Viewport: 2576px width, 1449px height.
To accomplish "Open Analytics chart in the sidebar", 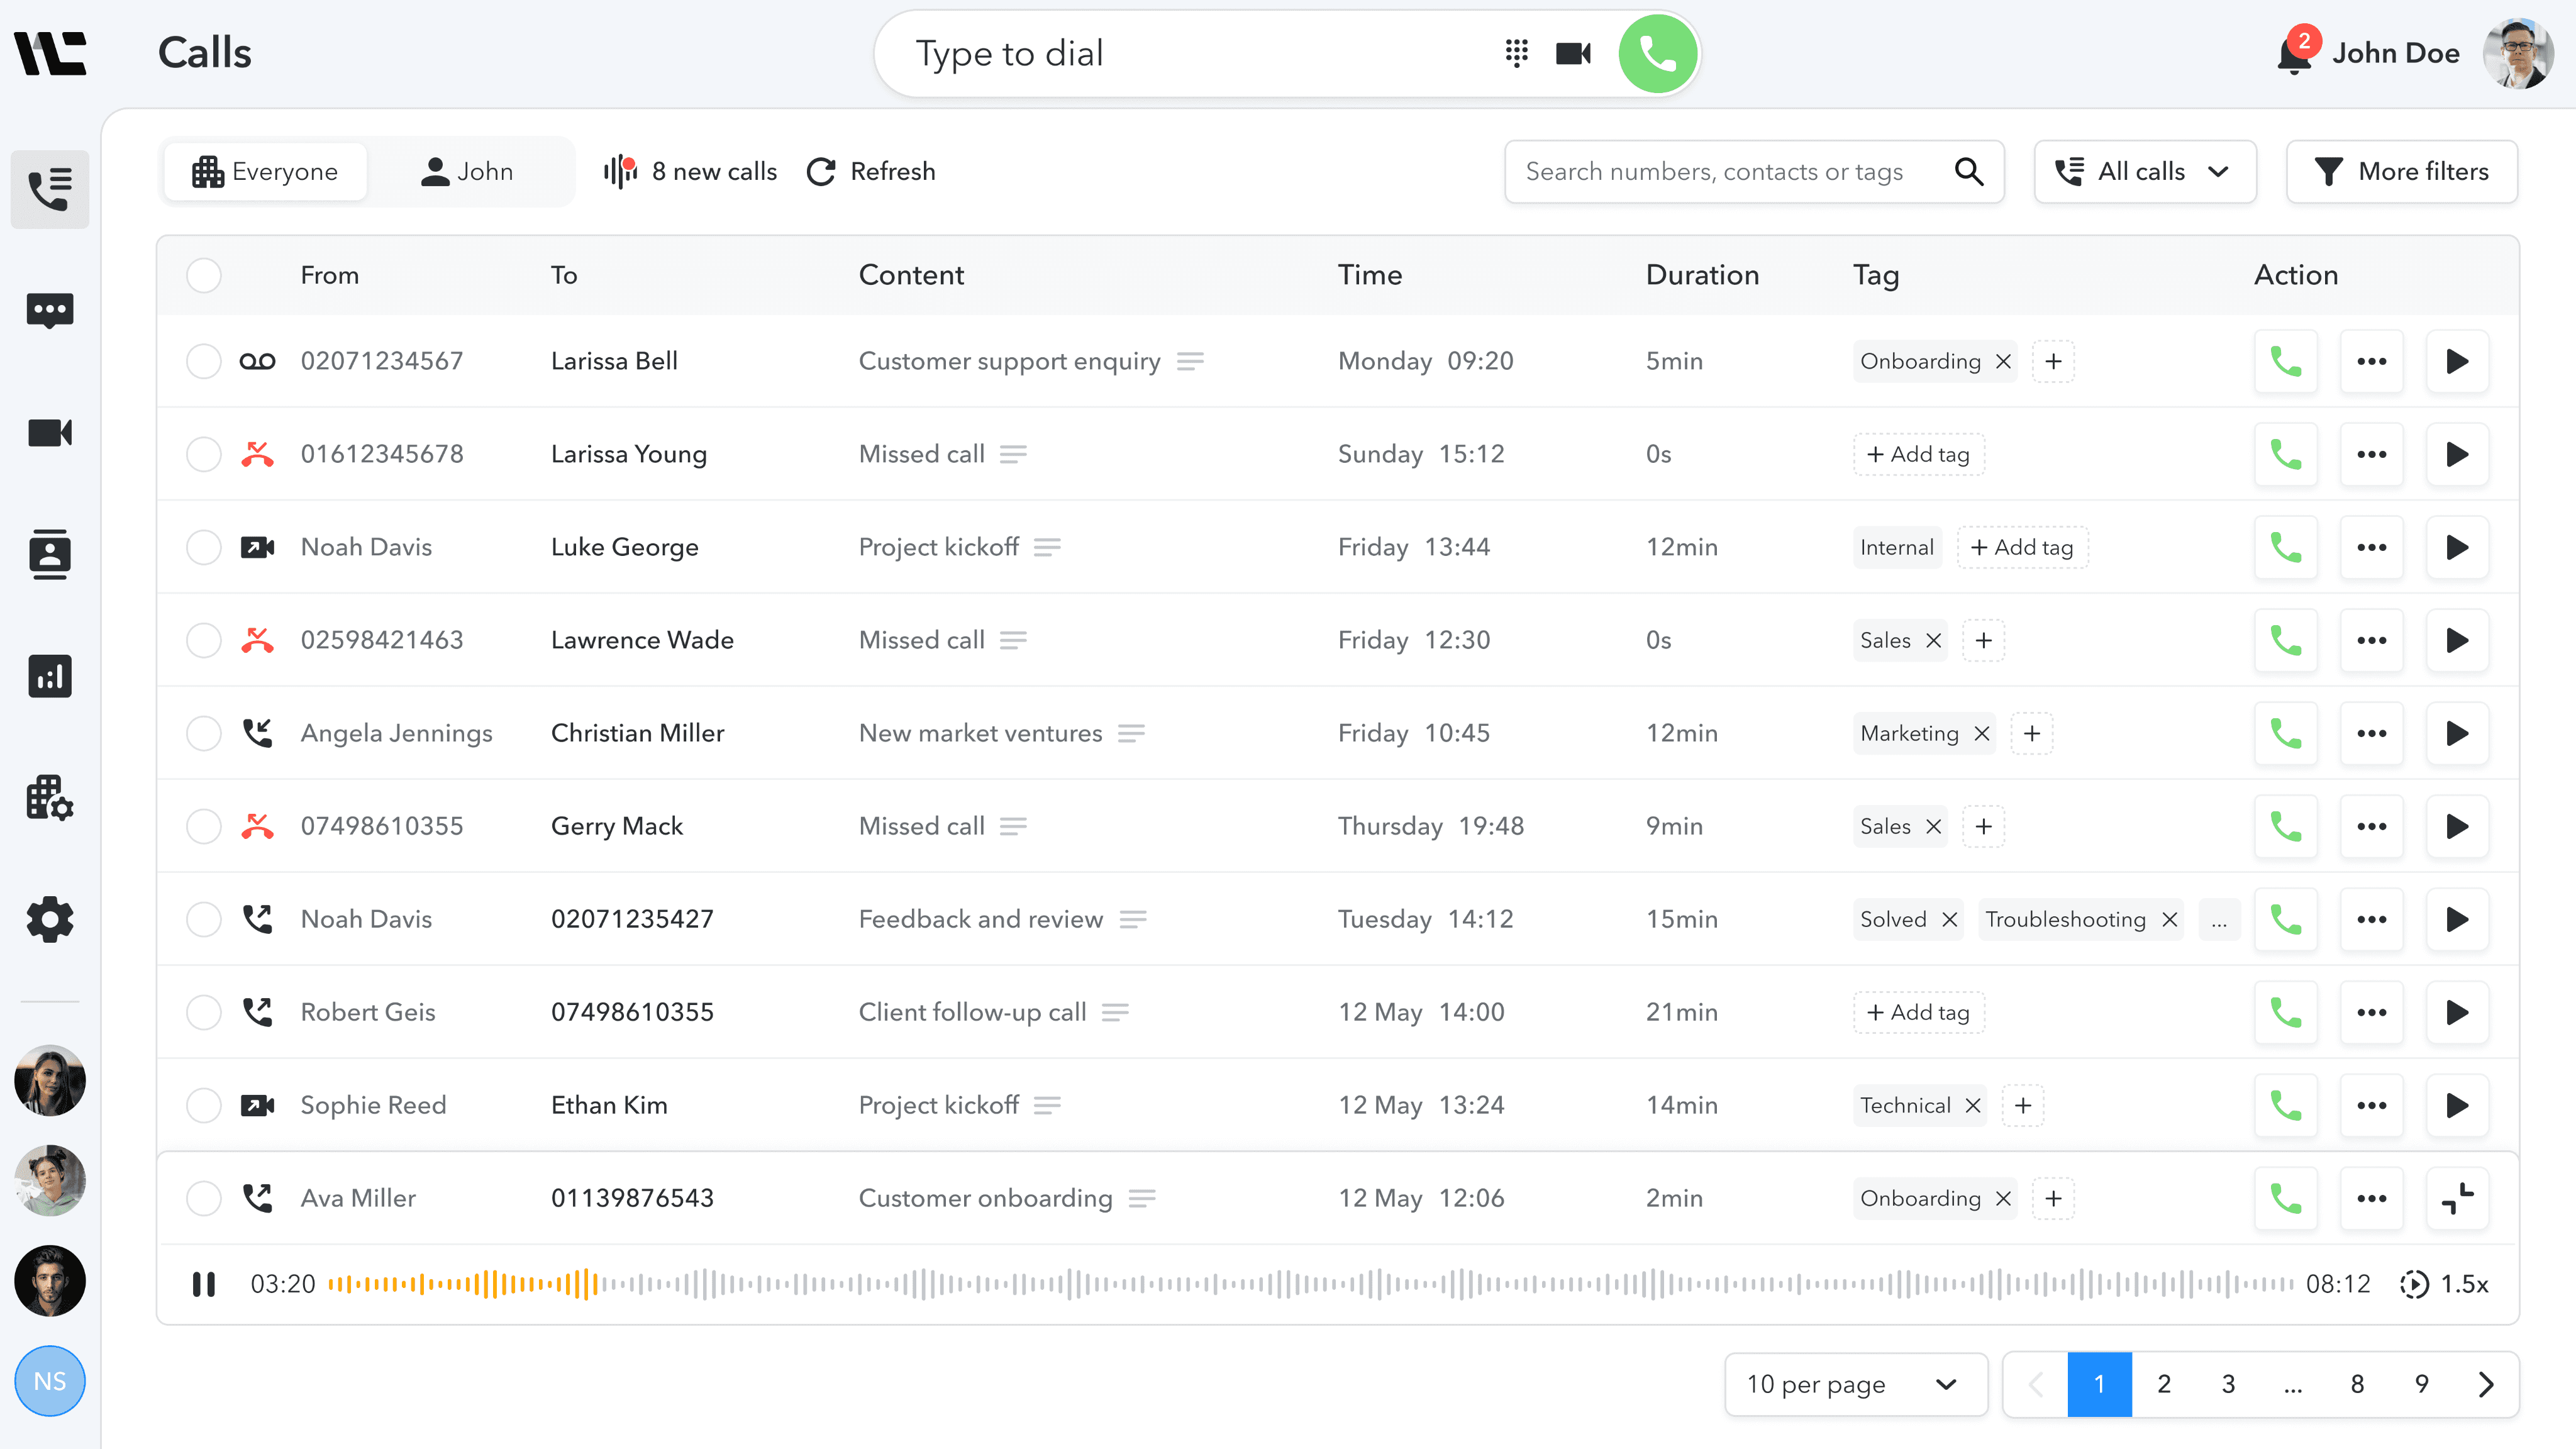I will 50,676.
